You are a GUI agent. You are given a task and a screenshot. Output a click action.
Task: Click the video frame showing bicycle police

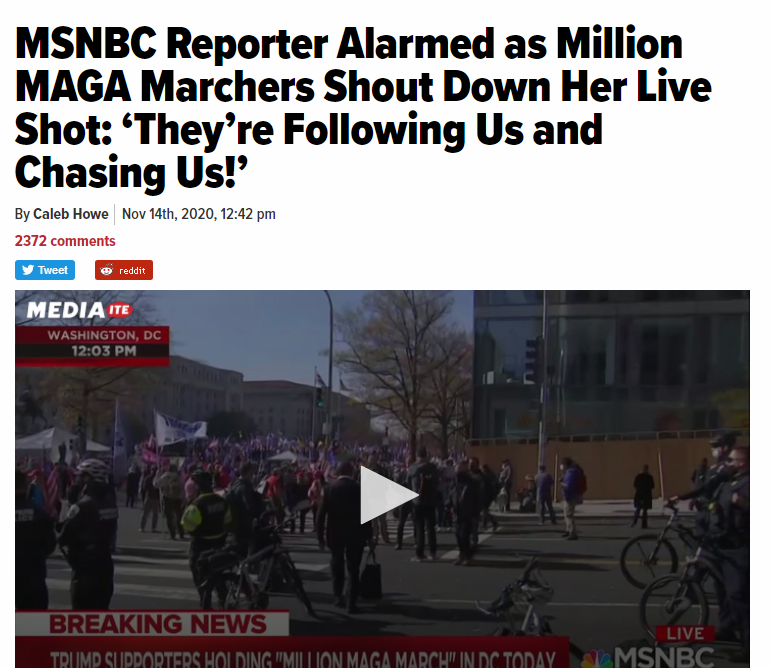click(x=382, y=479)
